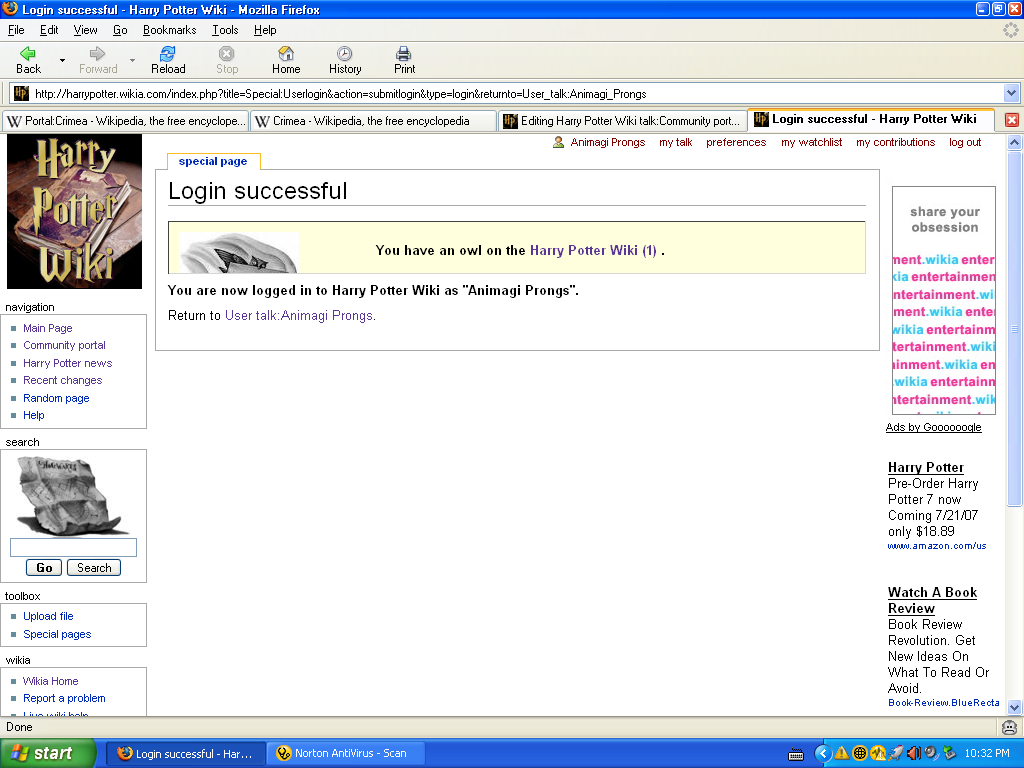
Task: Open the Bookmarks menu
Action: (x=169, y=30)
